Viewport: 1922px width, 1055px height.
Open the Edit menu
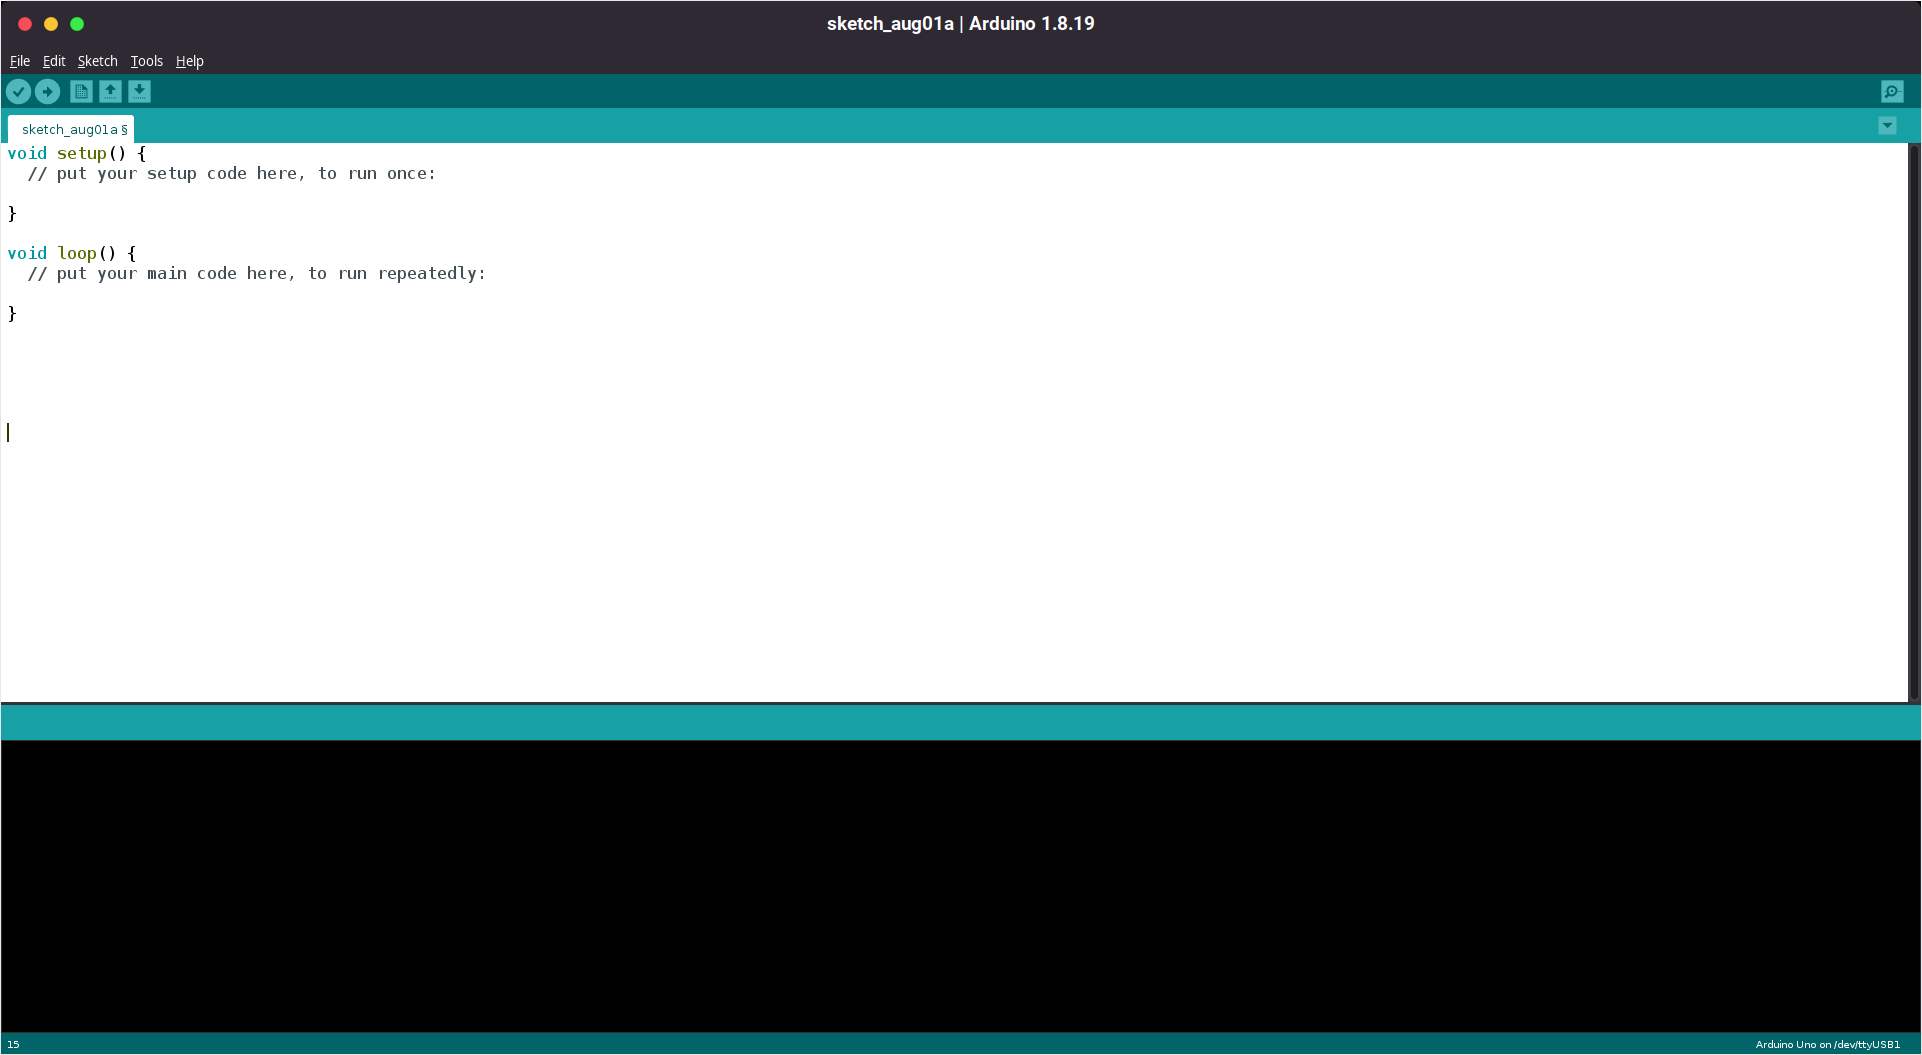(x=54, y=61)
